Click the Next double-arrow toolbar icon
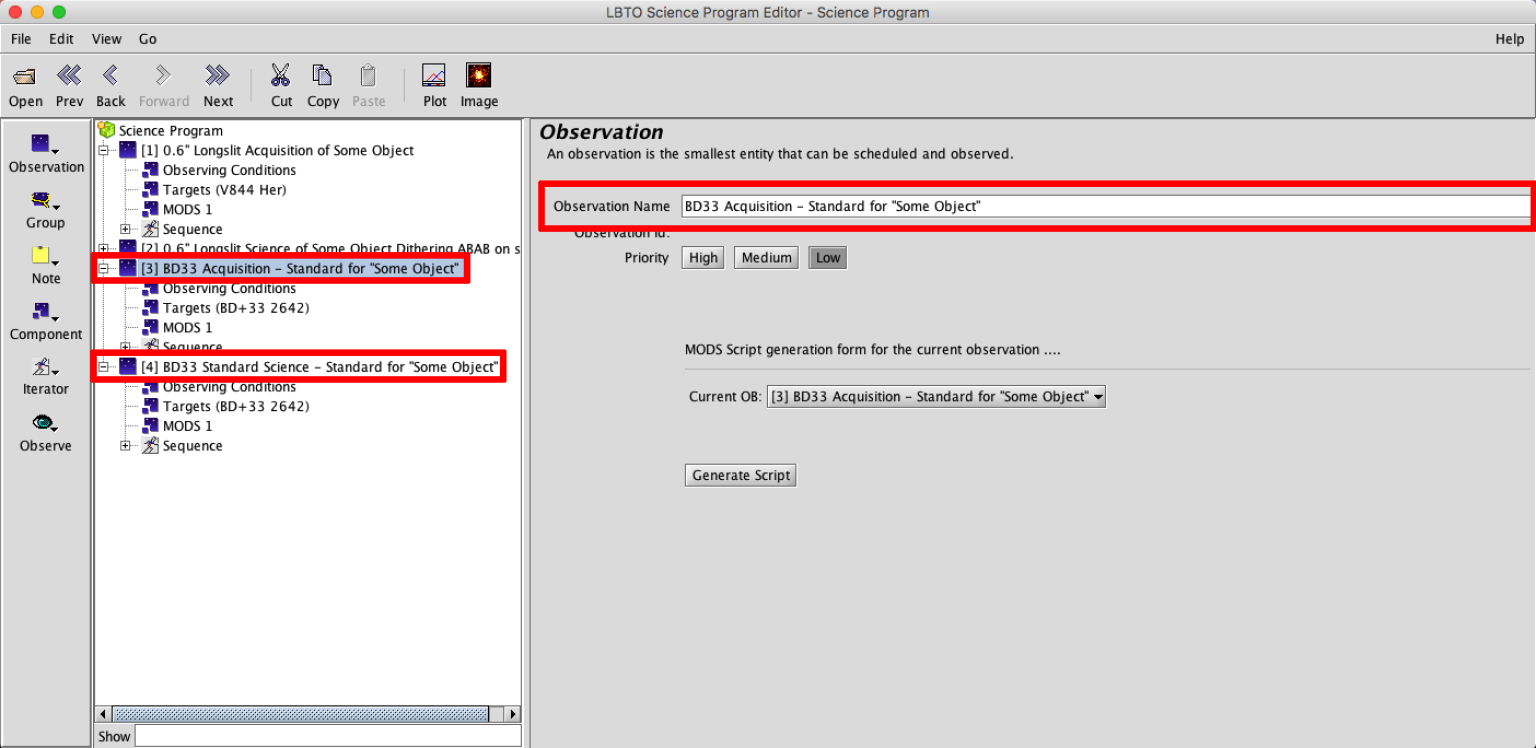The width and height of the screenshot is (1536, 748). pos(217,76)
